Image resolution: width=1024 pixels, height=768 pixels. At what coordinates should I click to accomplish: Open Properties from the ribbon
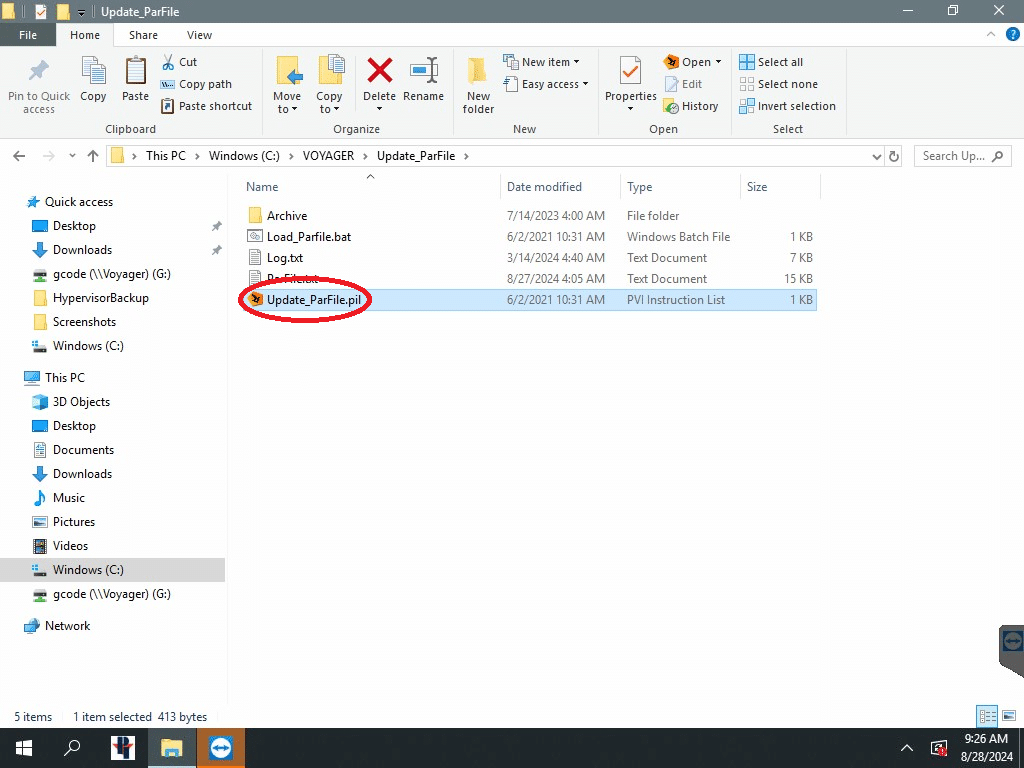click(x=630, y=80)
